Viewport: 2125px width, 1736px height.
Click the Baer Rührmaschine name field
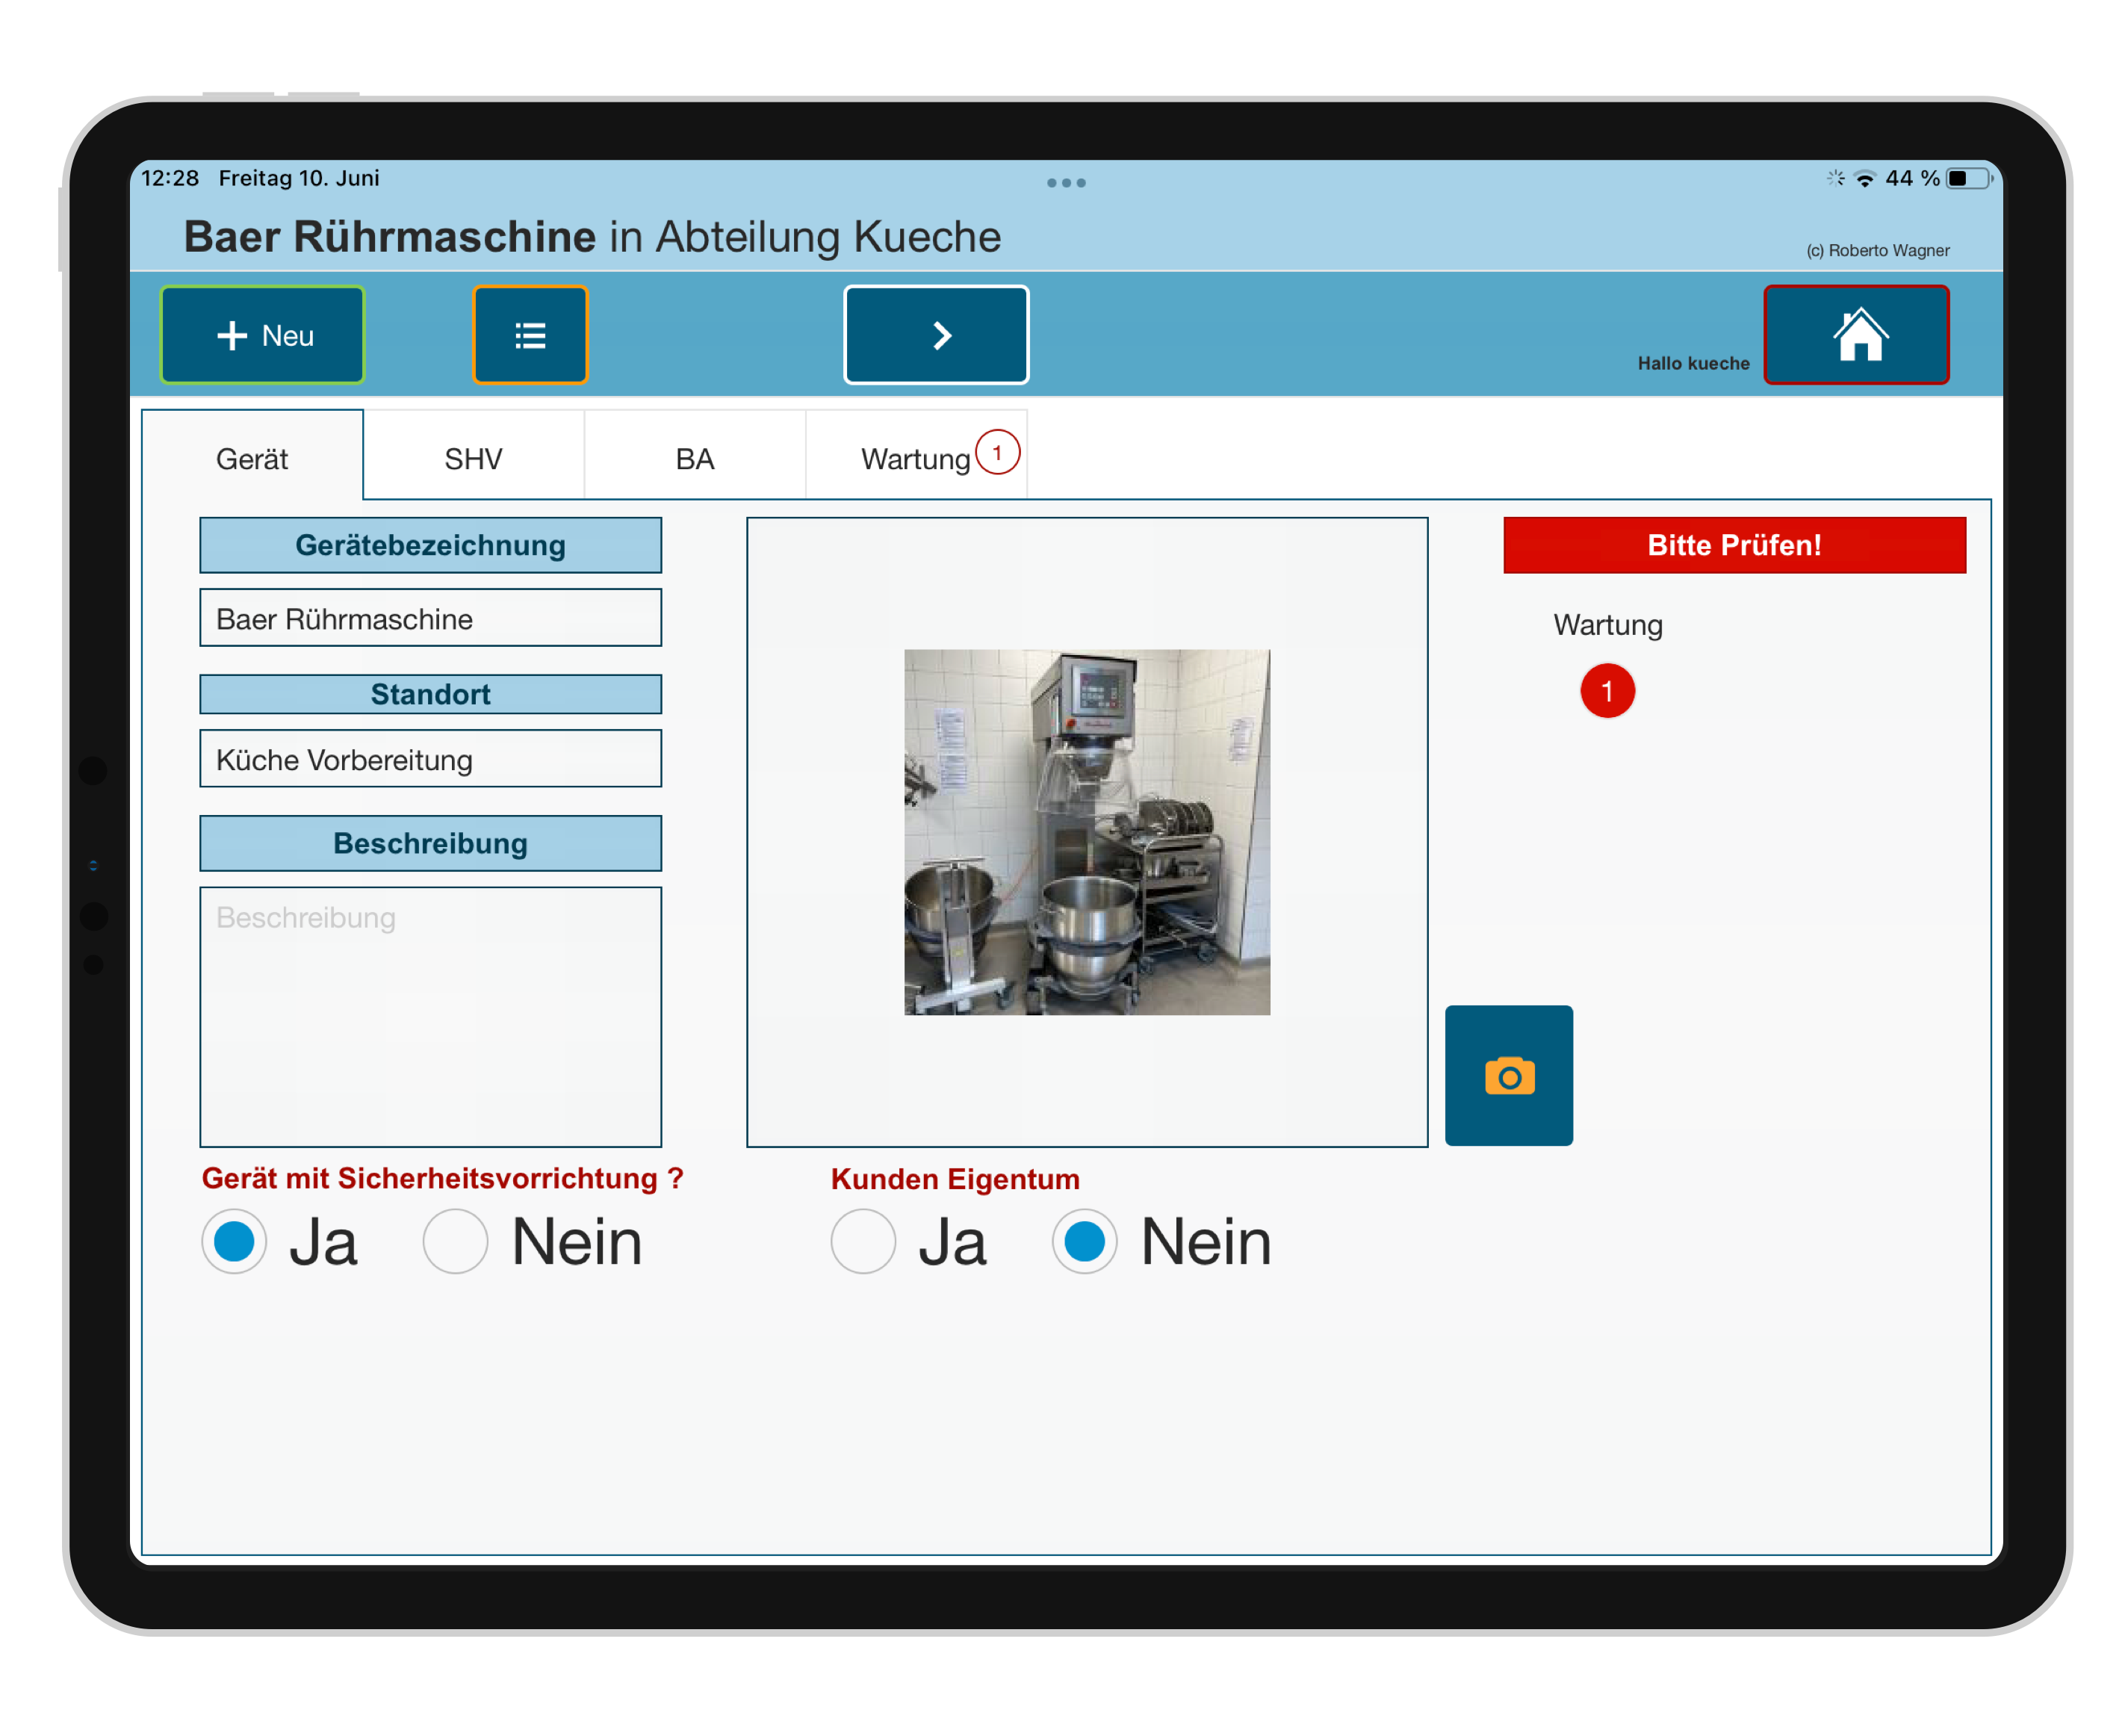tap(430, 619)
